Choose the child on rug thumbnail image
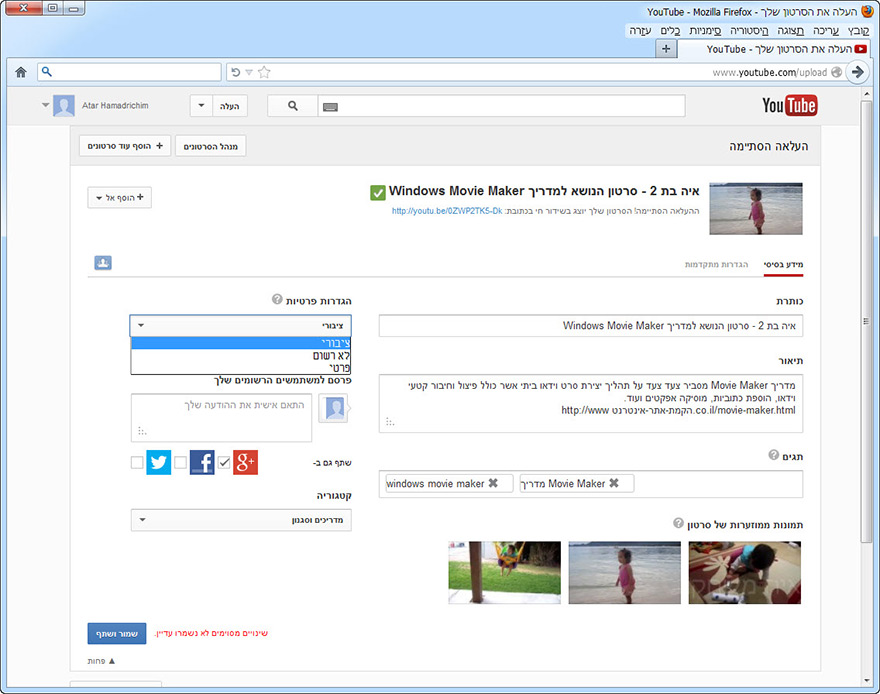880x694 pixels. 745,572
